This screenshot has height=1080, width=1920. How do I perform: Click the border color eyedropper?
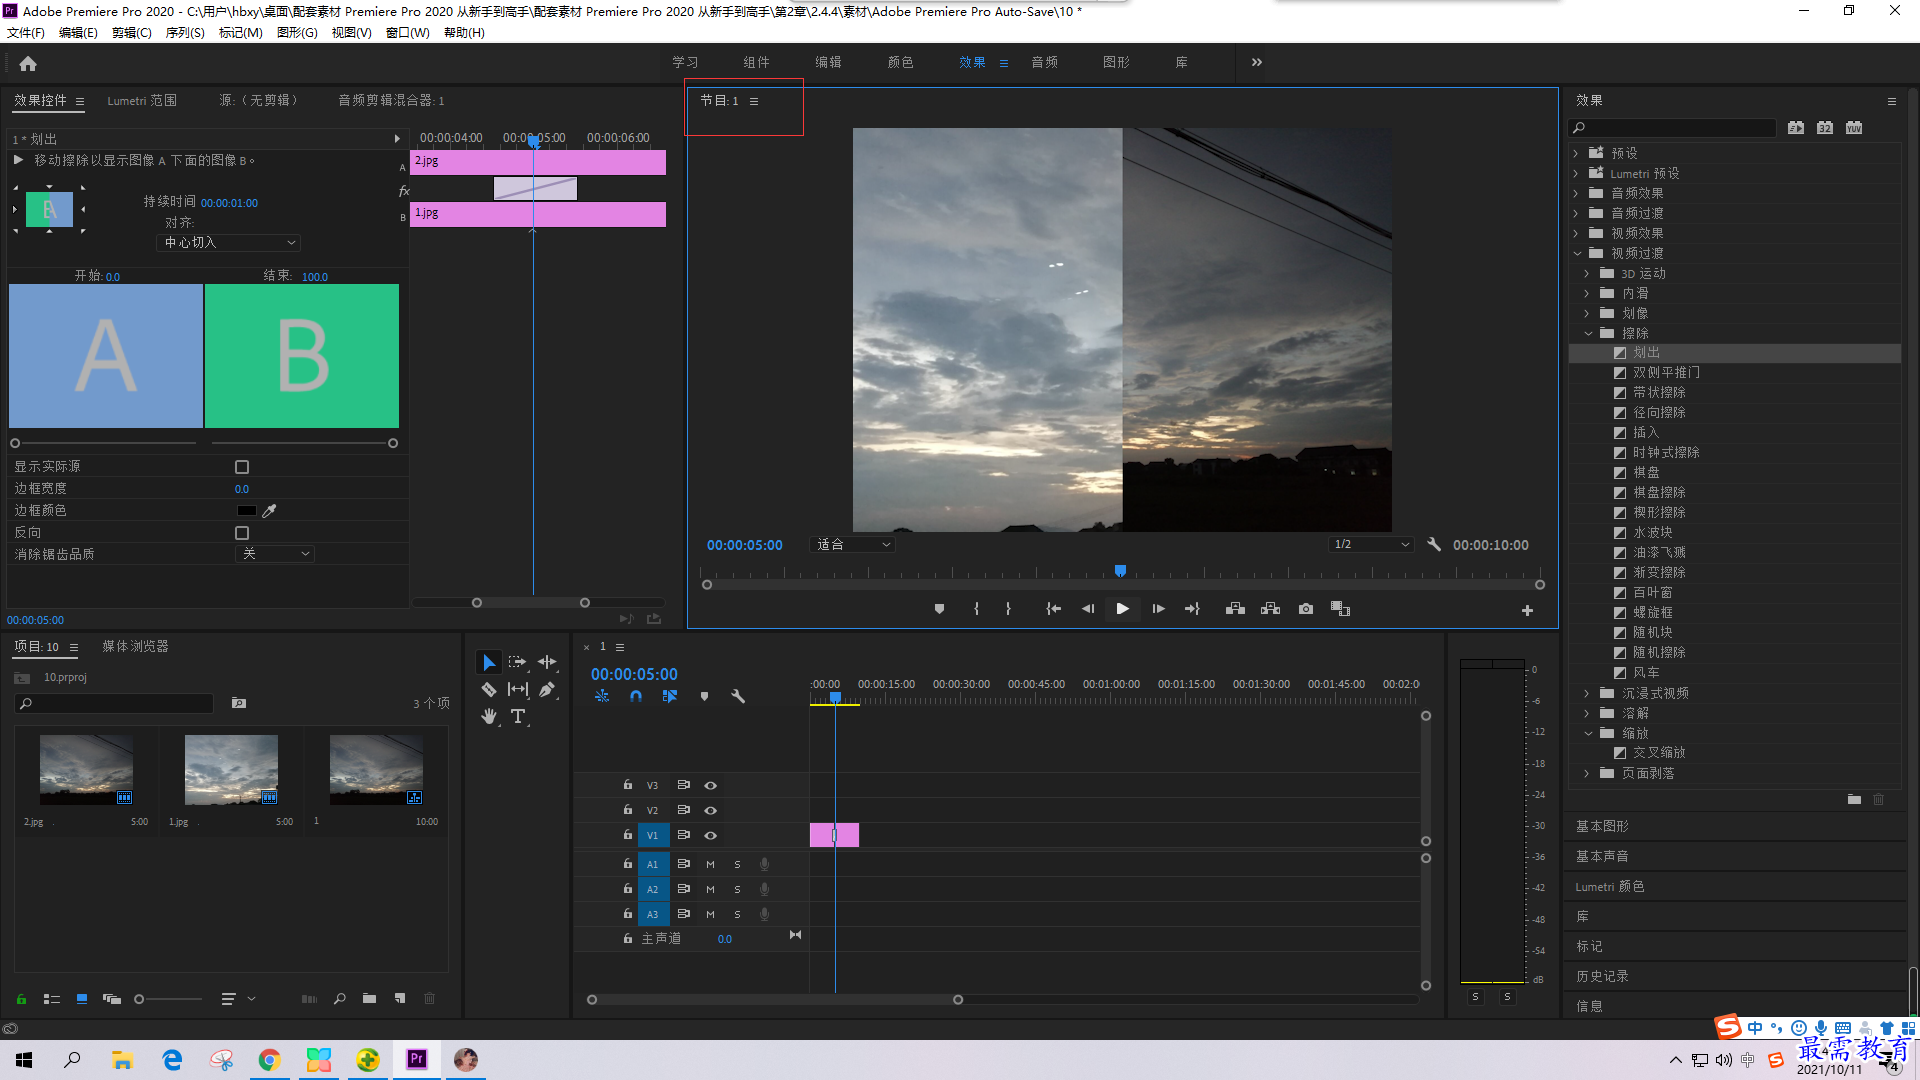[269, 511]
